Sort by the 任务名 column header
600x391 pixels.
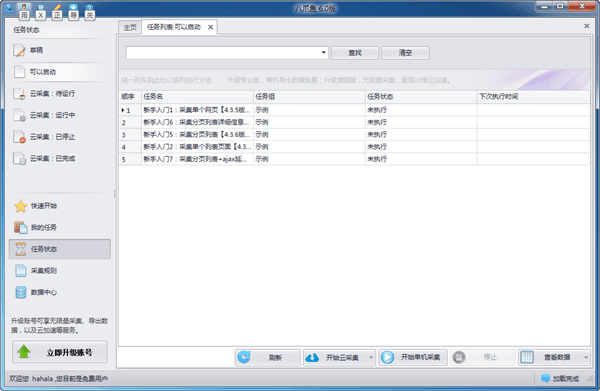(x=197, y=97)
